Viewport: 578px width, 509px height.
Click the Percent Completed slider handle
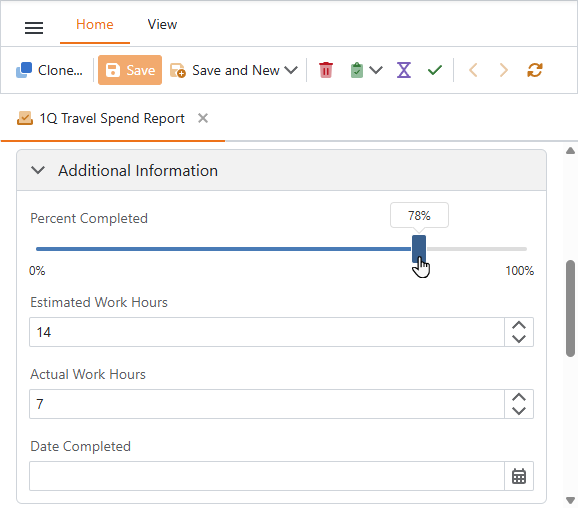click(419, 249)
